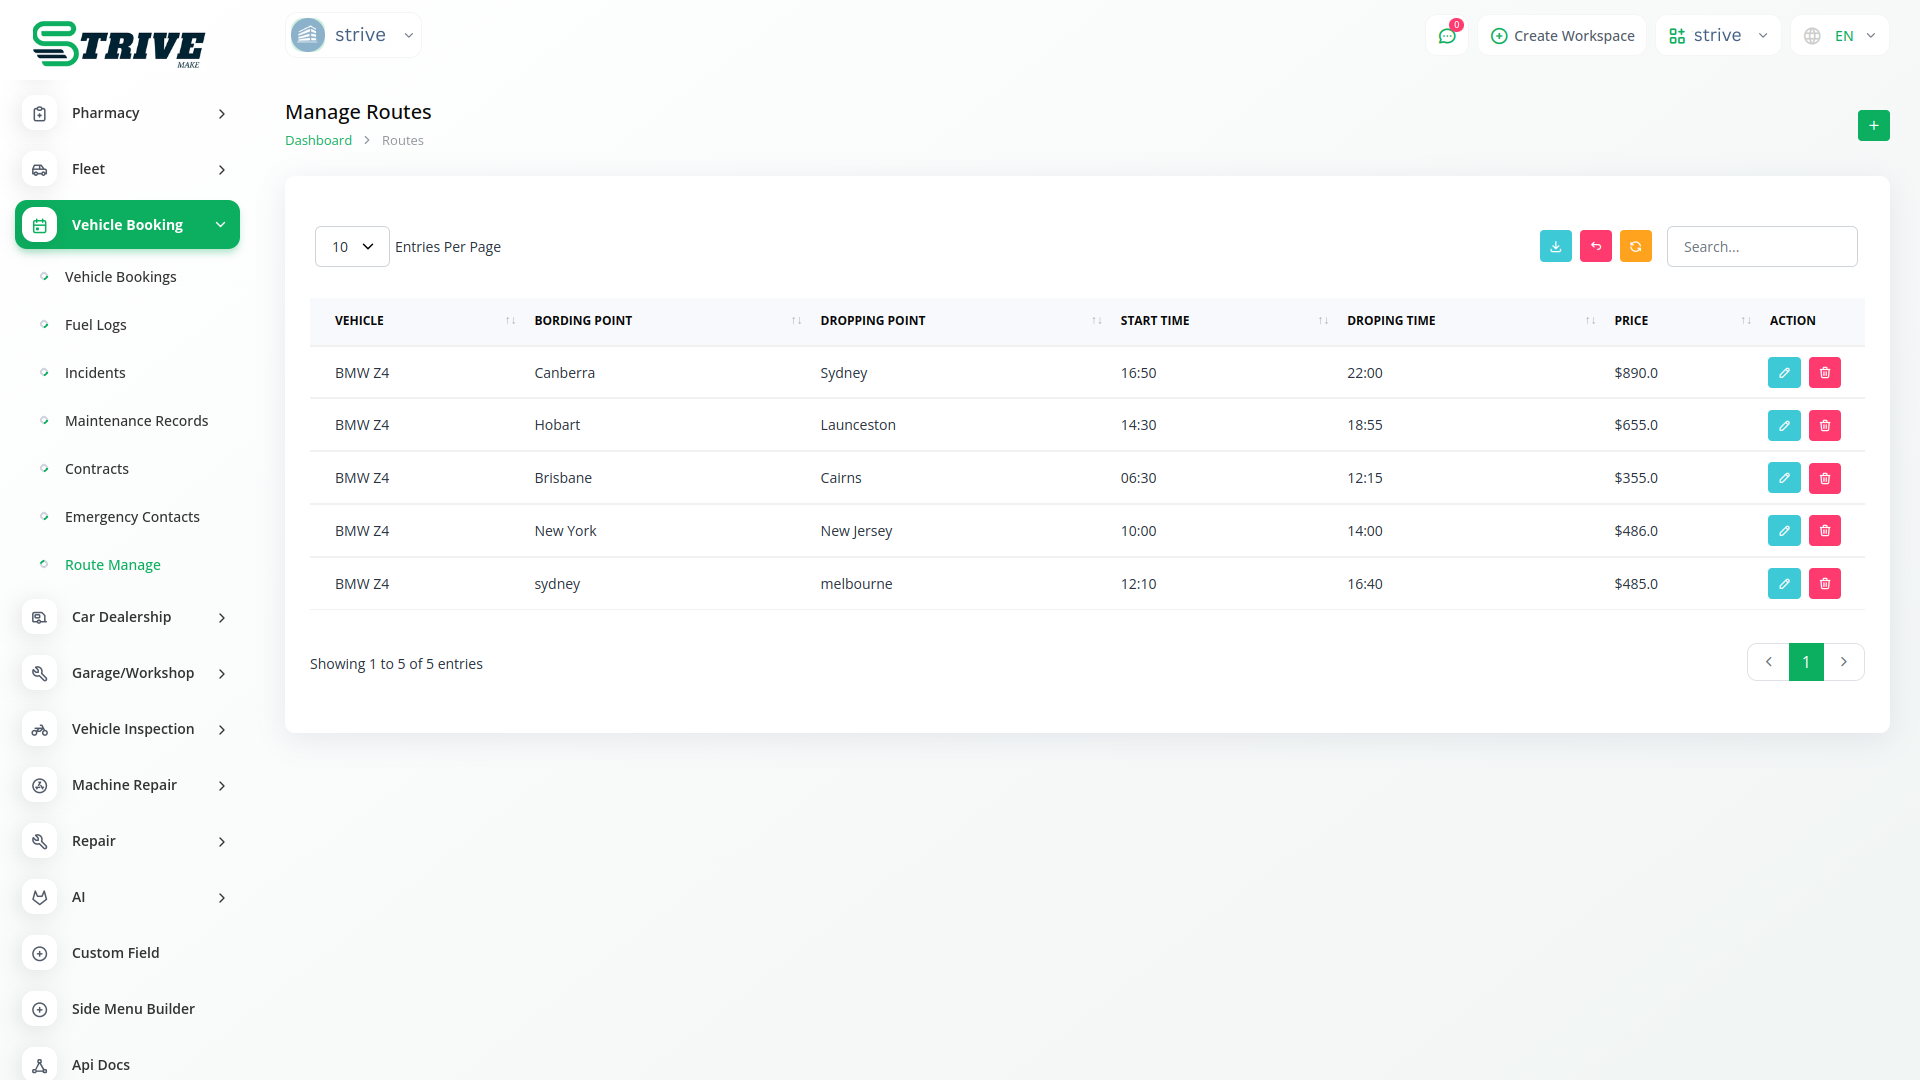1920x1080 pixels.
Task: Click the green add route plus button
Action: [1873, 126]
